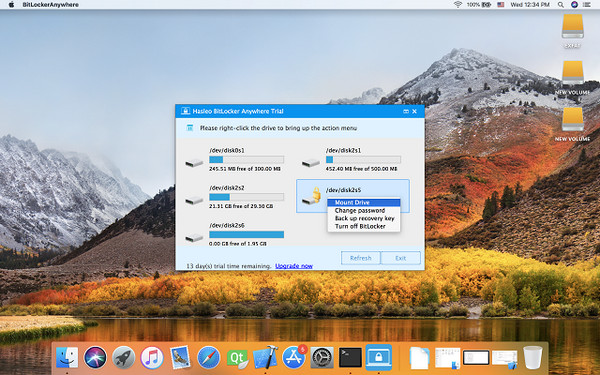Open the App Store from the Dock

click(294, 357)
